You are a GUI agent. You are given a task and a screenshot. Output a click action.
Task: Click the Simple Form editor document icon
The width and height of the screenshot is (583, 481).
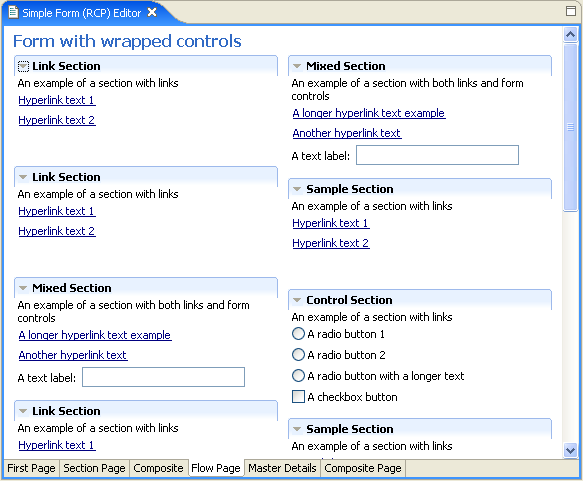(13, 12)
